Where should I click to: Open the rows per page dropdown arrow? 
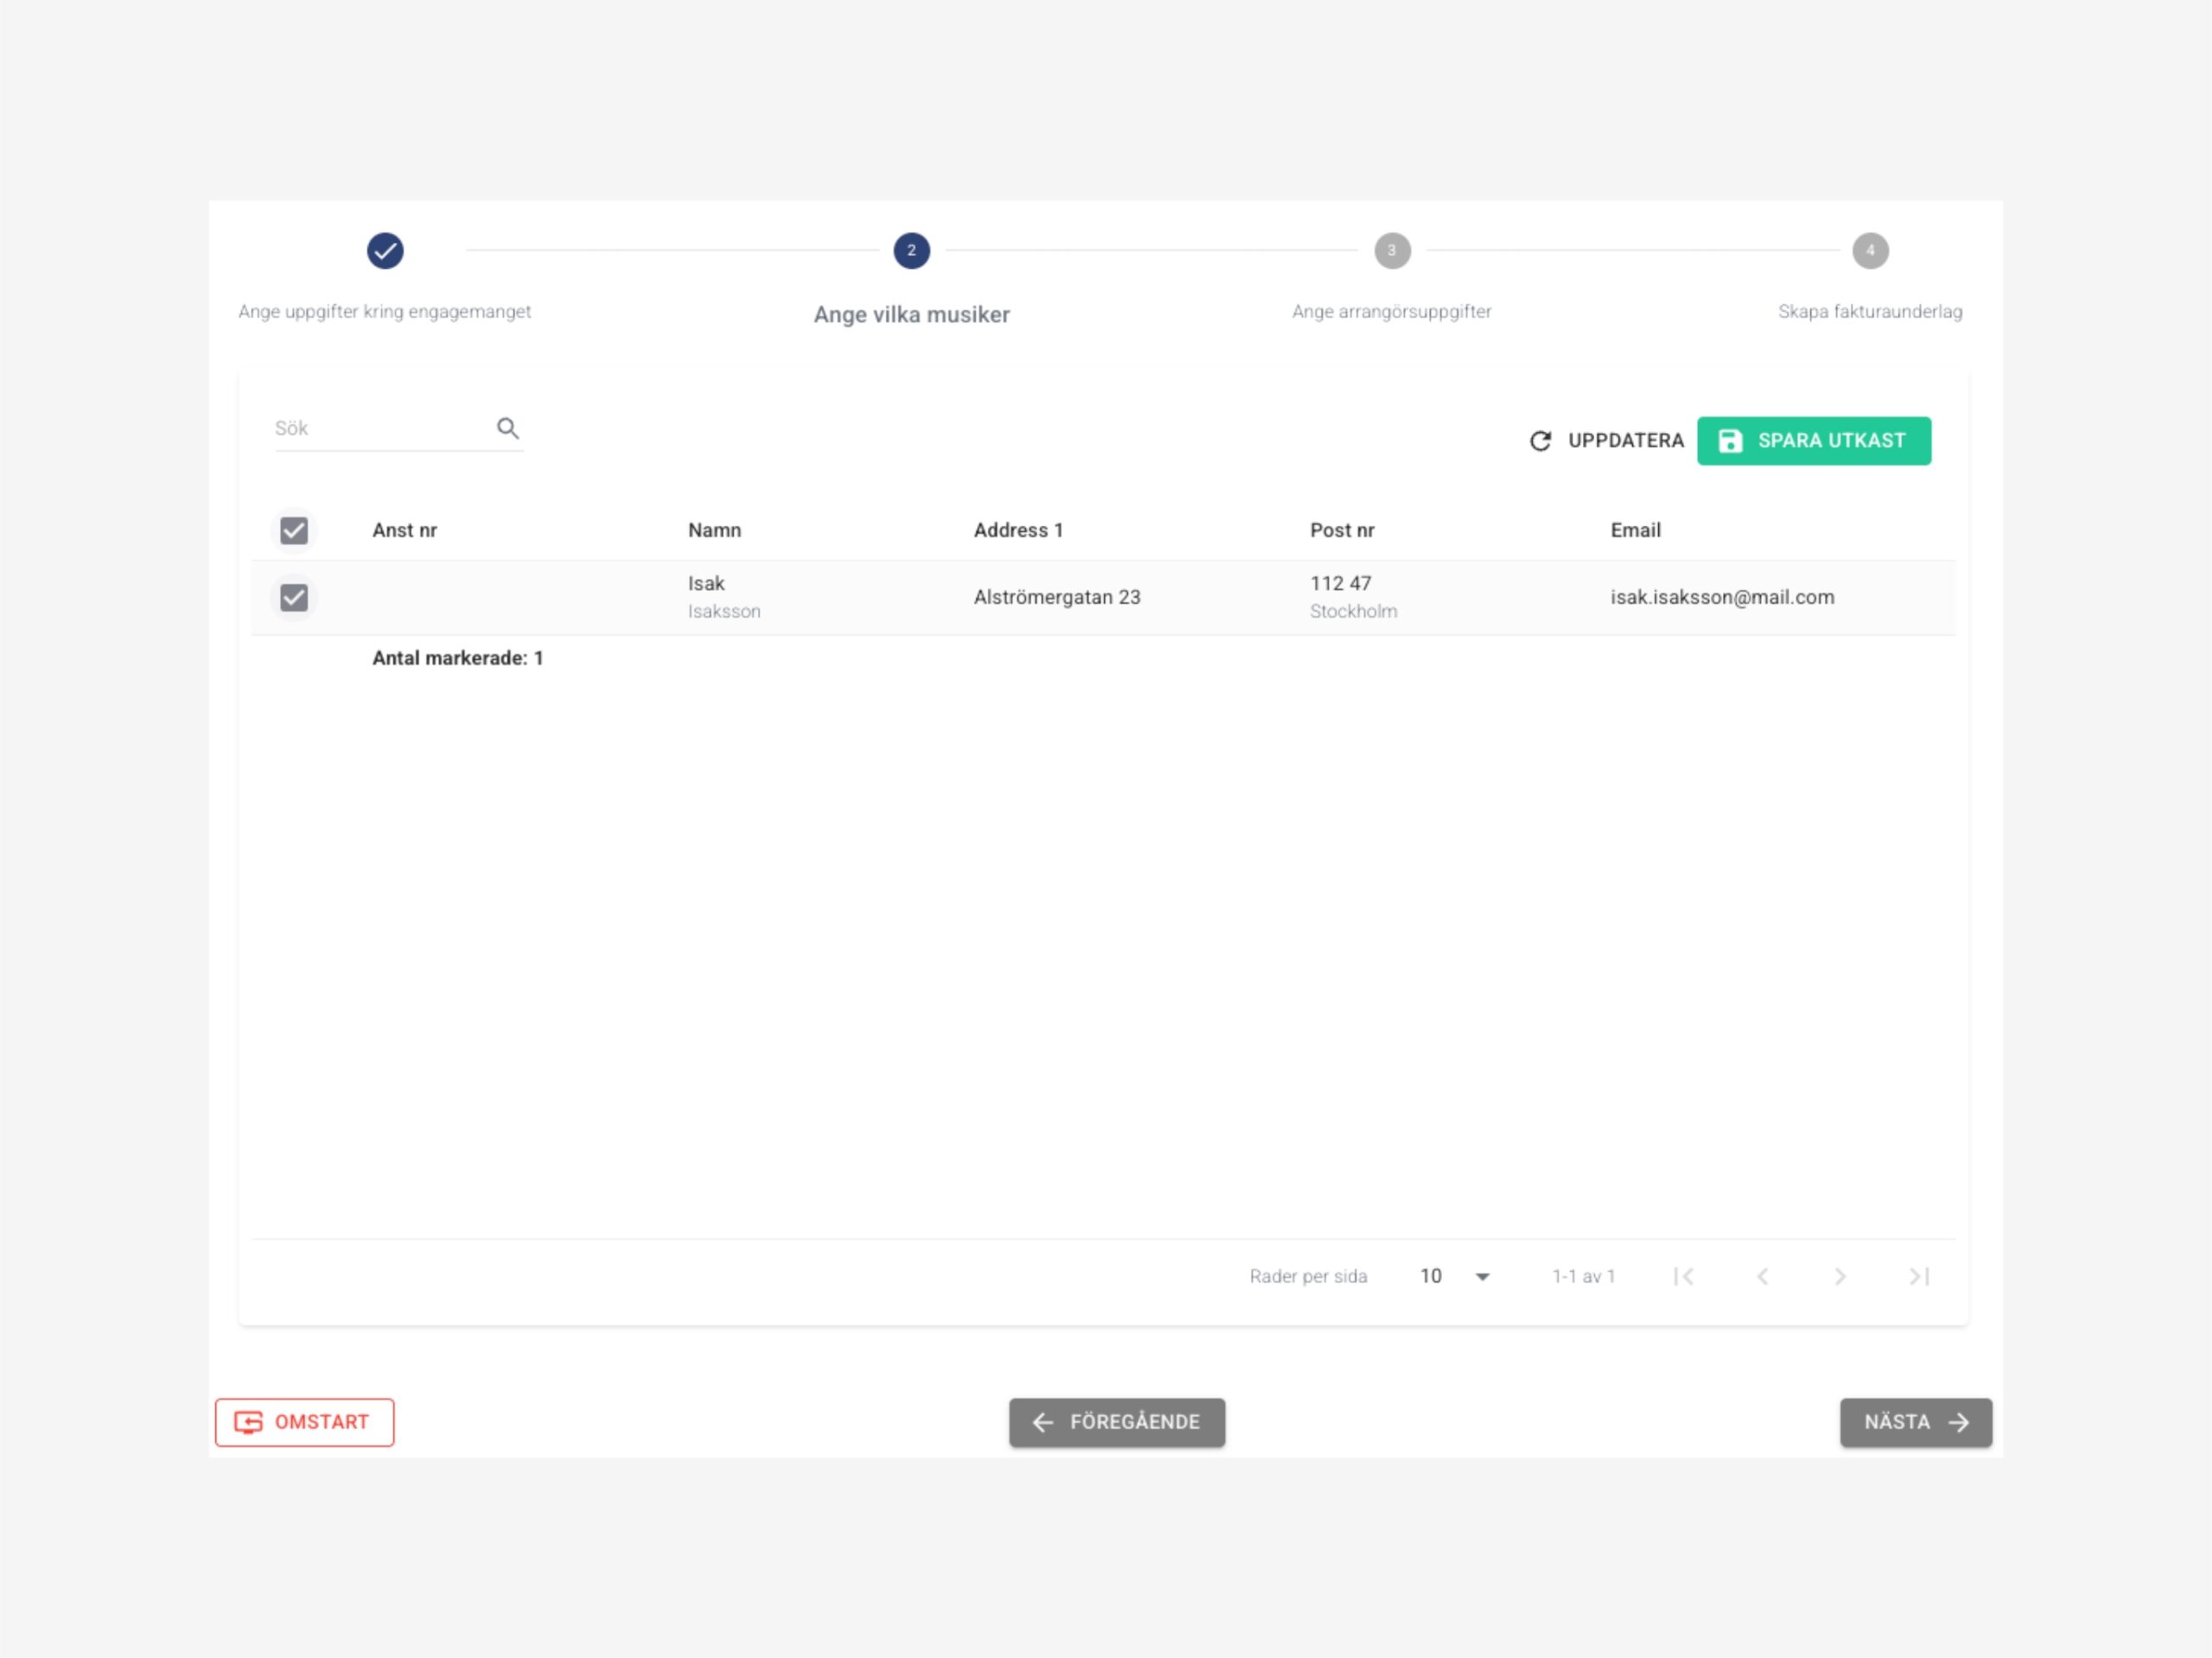pyautogui.click(x=1482, y=1276)
